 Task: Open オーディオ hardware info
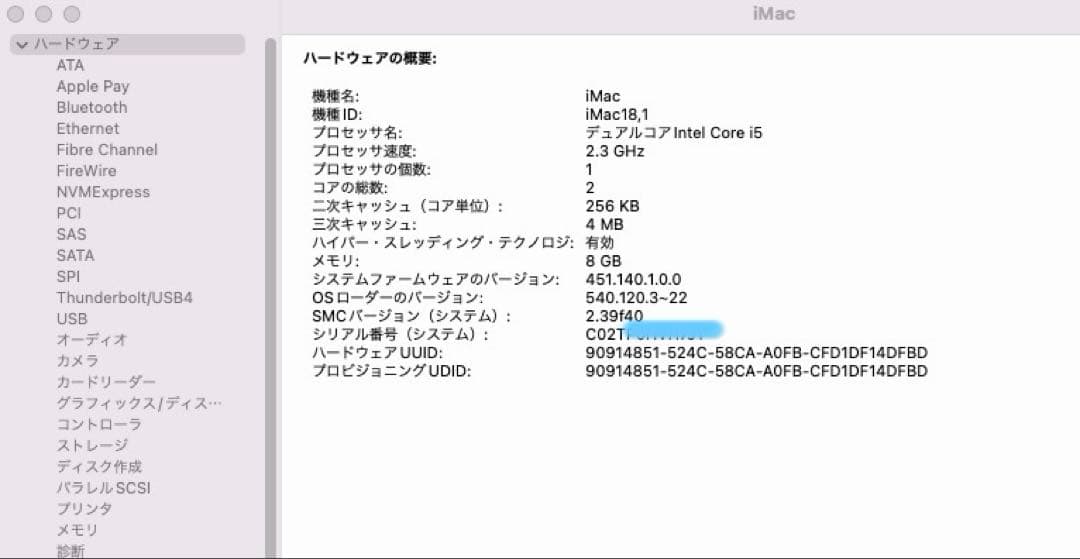(x=92, y=340)
